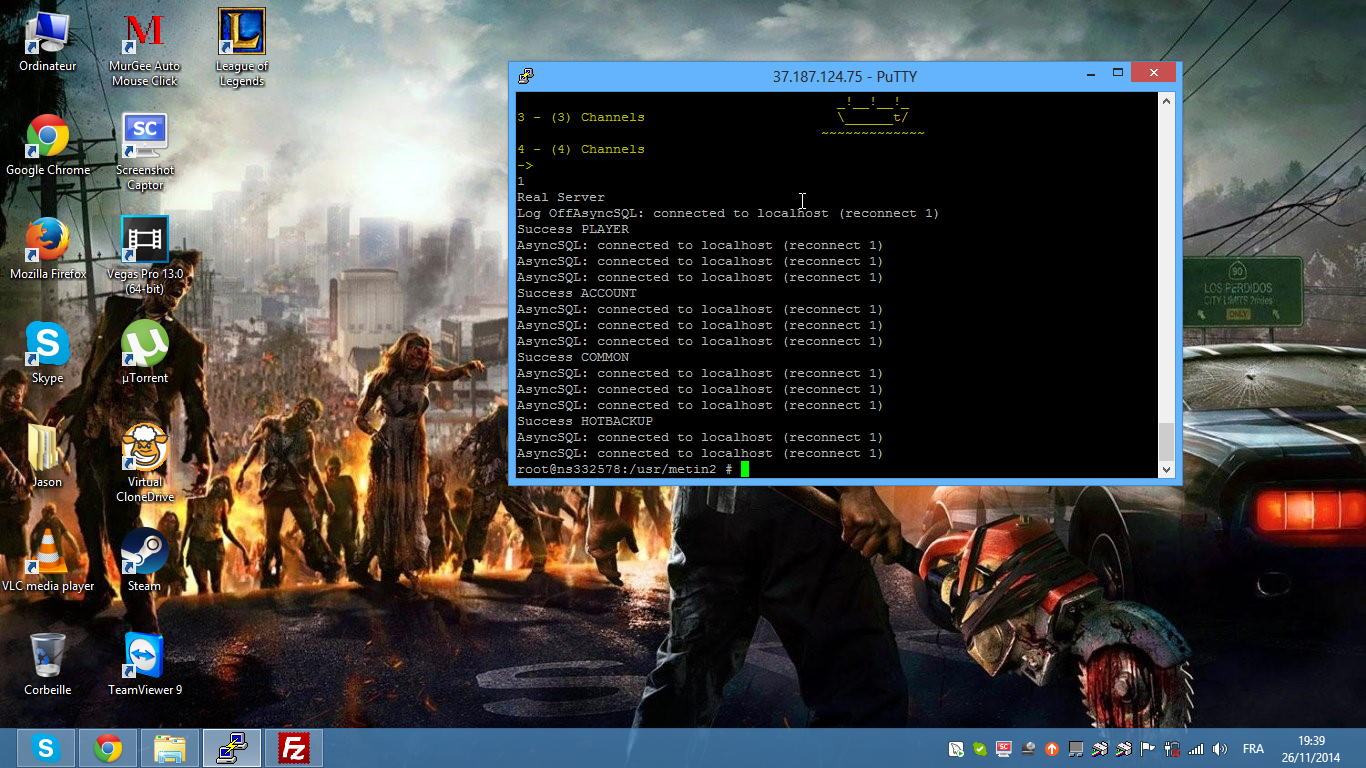The image size is (1366, 768).
Task: Open the Action Center flag icon
Action: point(1148,749)
